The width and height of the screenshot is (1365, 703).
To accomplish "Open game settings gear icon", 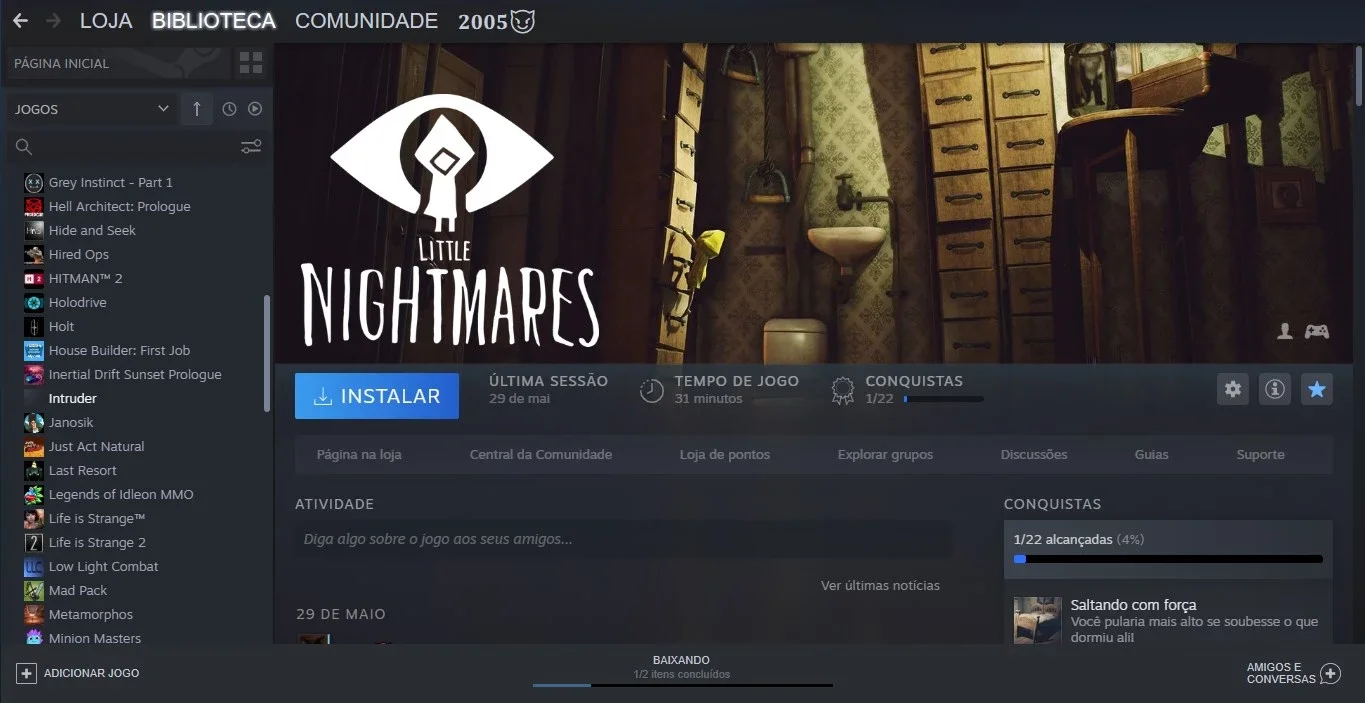I will [x=1233, y=389].
